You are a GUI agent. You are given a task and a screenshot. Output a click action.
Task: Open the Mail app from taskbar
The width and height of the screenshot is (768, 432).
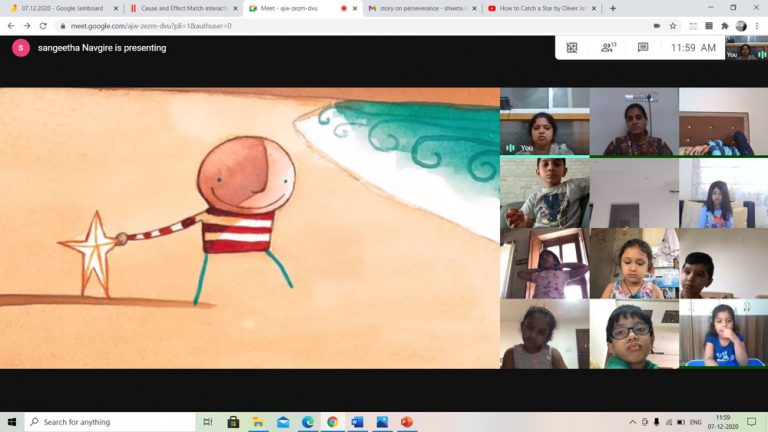283,422
